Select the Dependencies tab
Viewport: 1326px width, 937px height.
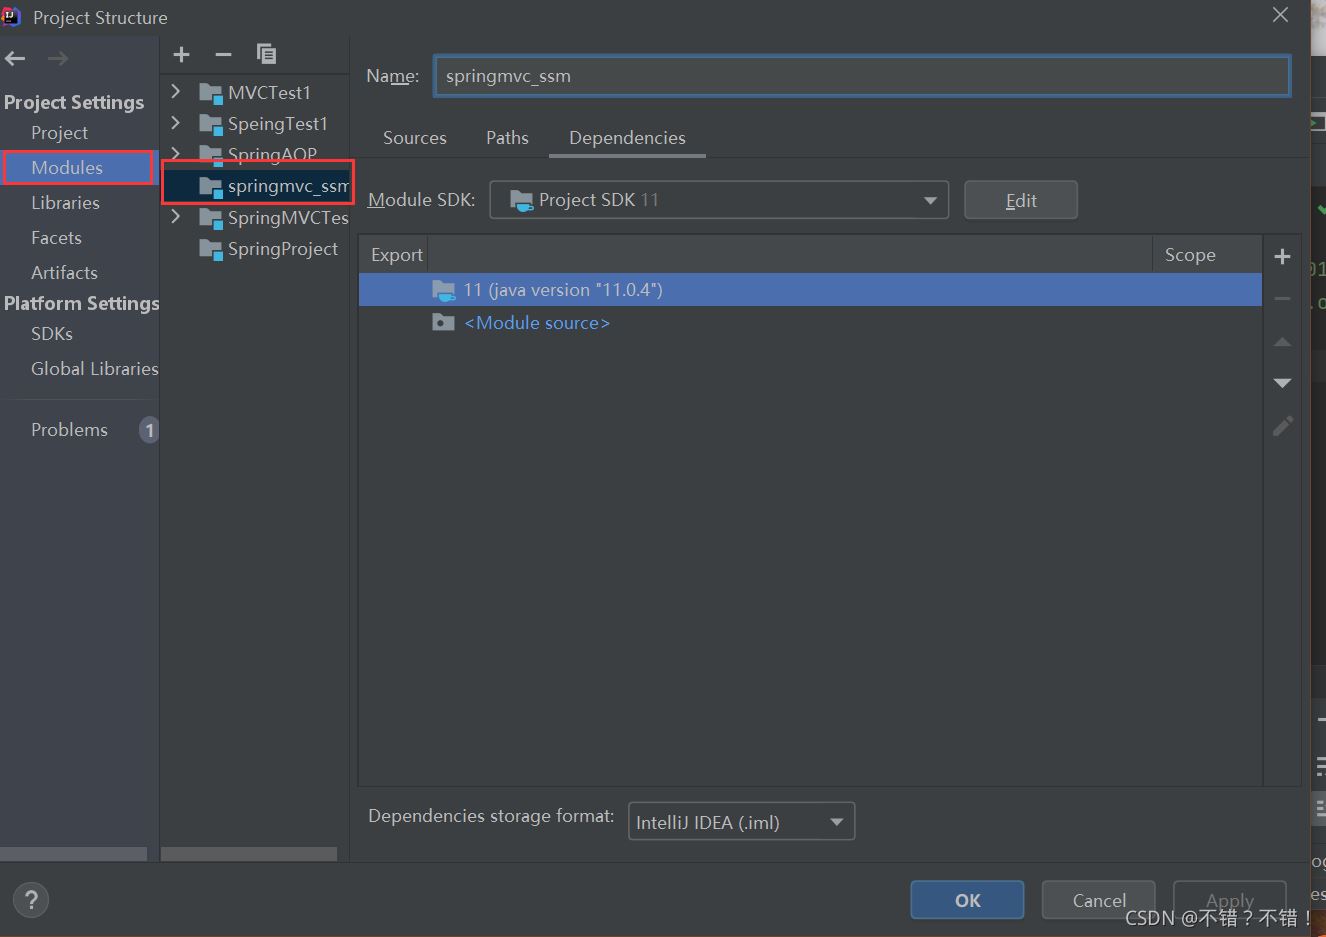[x=627, y=138]
